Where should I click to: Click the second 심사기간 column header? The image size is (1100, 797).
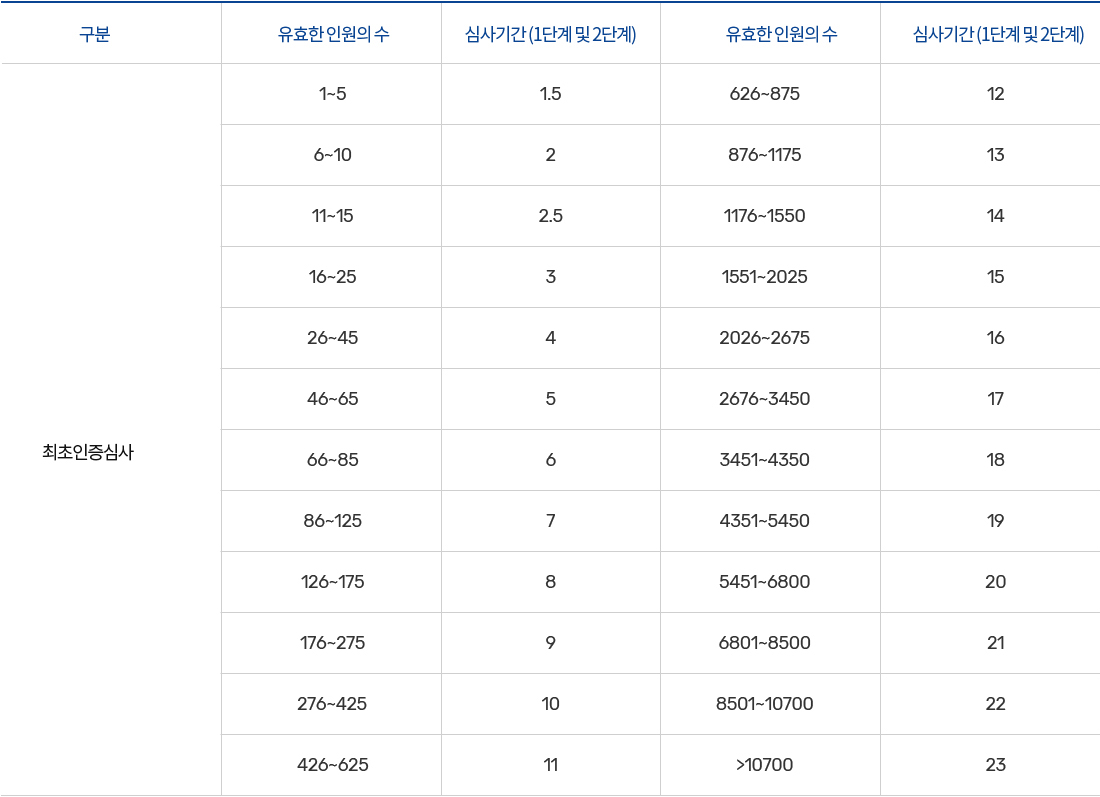point(998,34)
